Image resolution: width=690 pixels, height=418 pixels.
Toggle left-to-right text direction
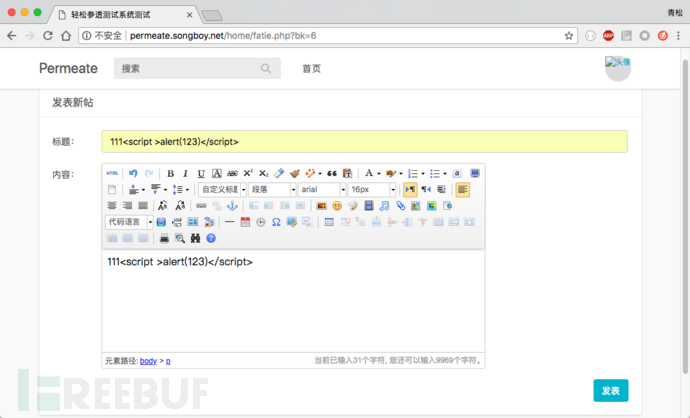tap(410, 190)
